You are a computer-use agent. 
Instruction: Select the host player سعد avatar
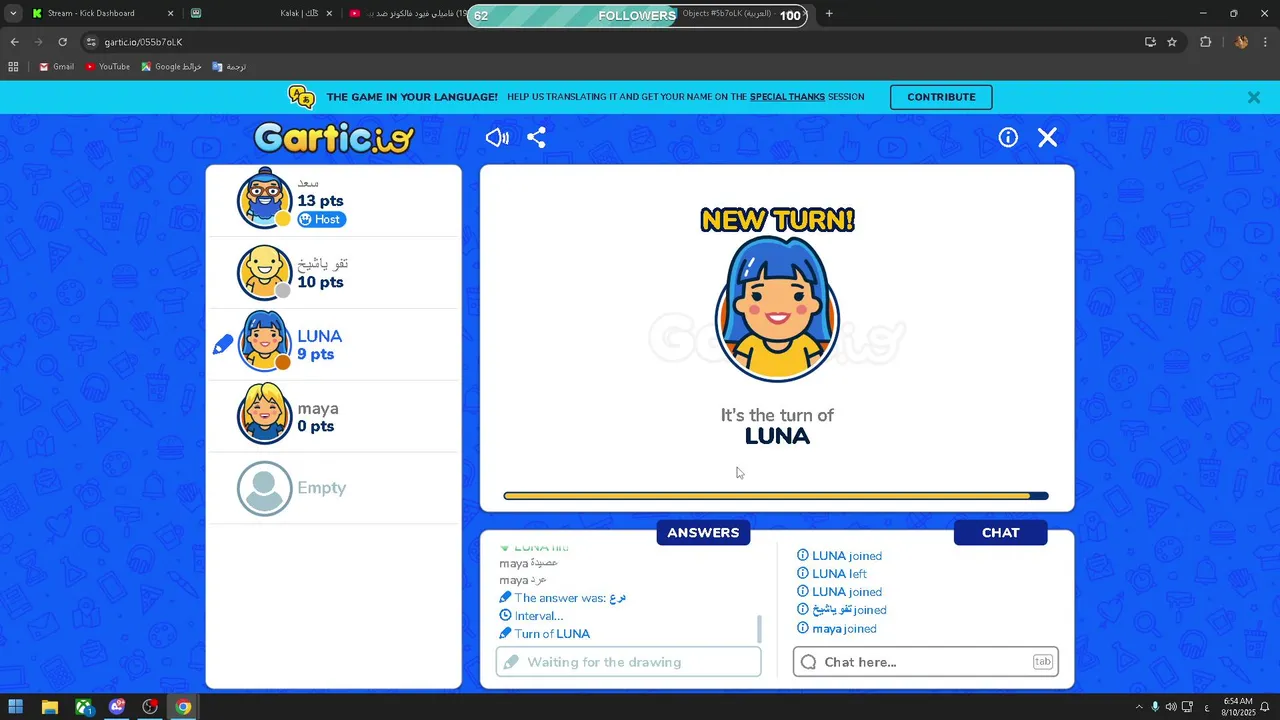[264, 199]
